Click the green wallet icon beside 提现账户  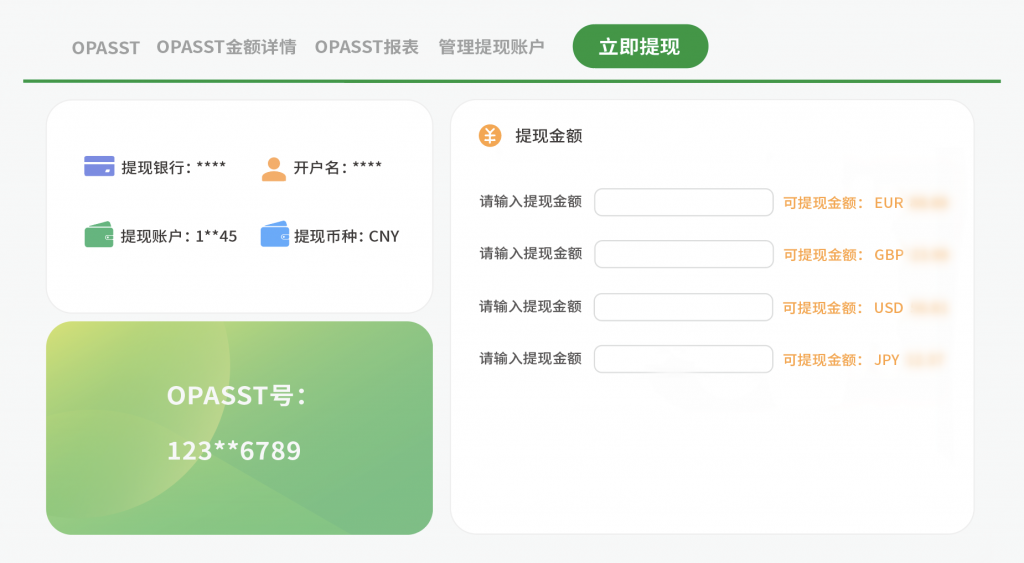(x=99, y=234)
